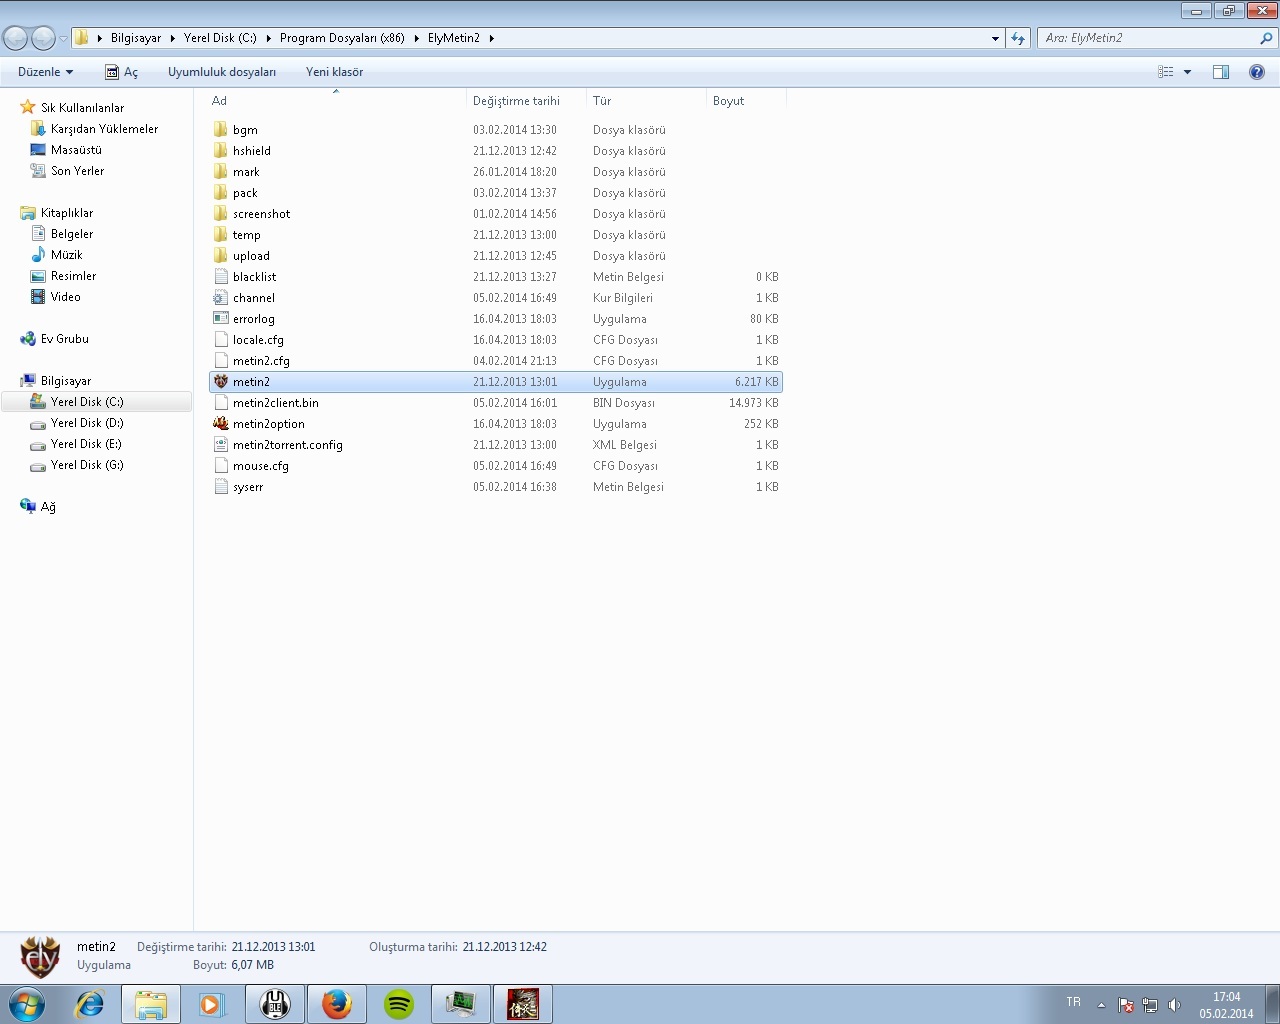This screenshot has height=1024, width=1280.
Task: Click the TR language indicator
Action: 1073,1002
